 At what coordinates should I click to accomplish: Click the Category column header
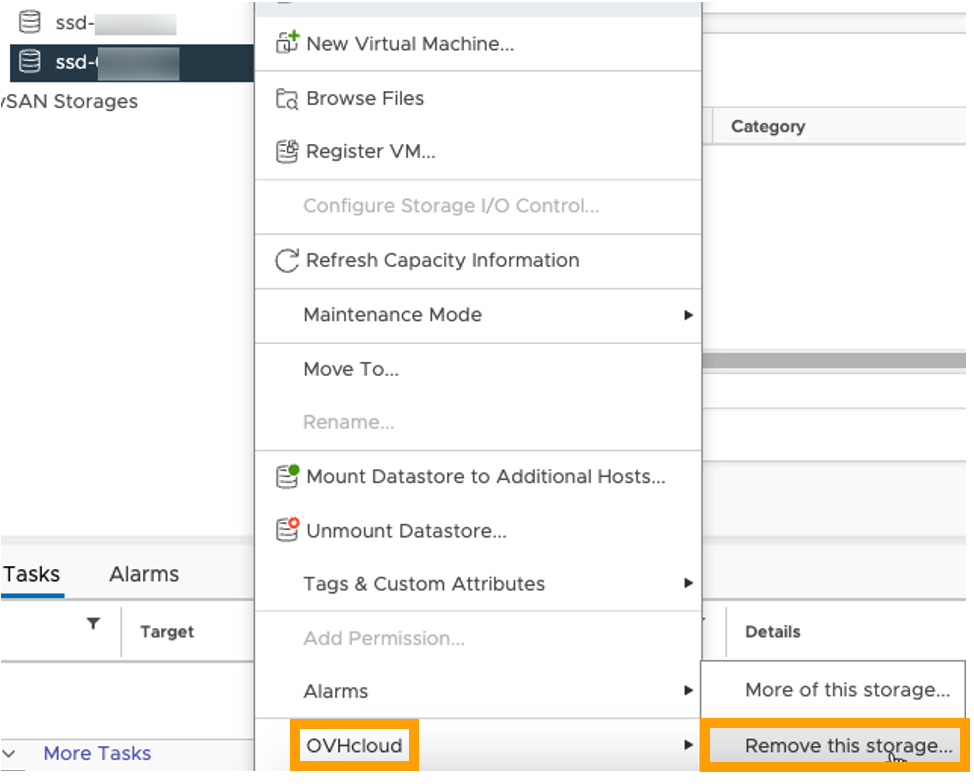[x=768, y=127]
